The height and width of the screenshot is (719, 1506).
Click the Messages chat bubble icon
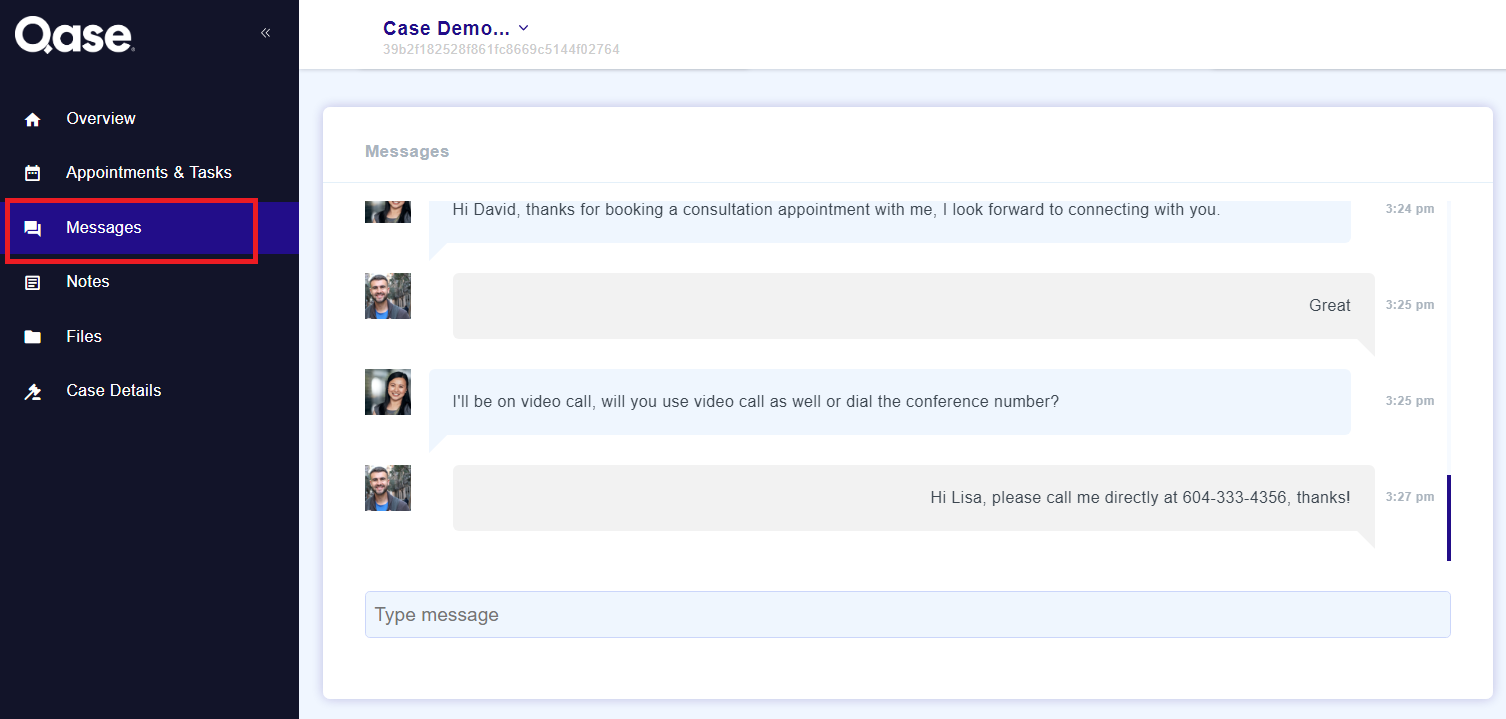coord(33,228)
